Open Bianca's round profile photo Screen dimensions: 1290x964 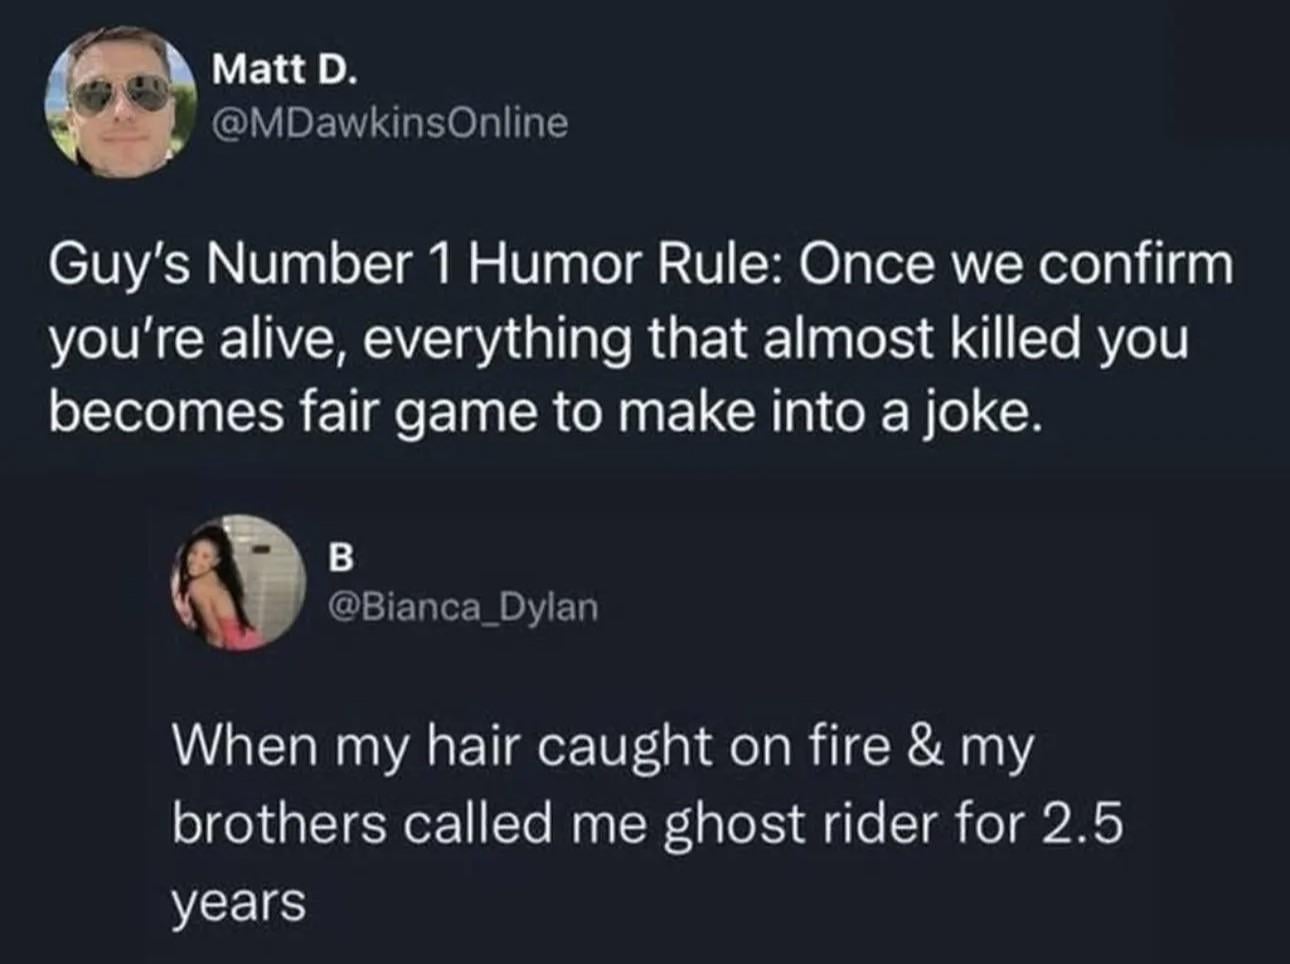(240, 583)
